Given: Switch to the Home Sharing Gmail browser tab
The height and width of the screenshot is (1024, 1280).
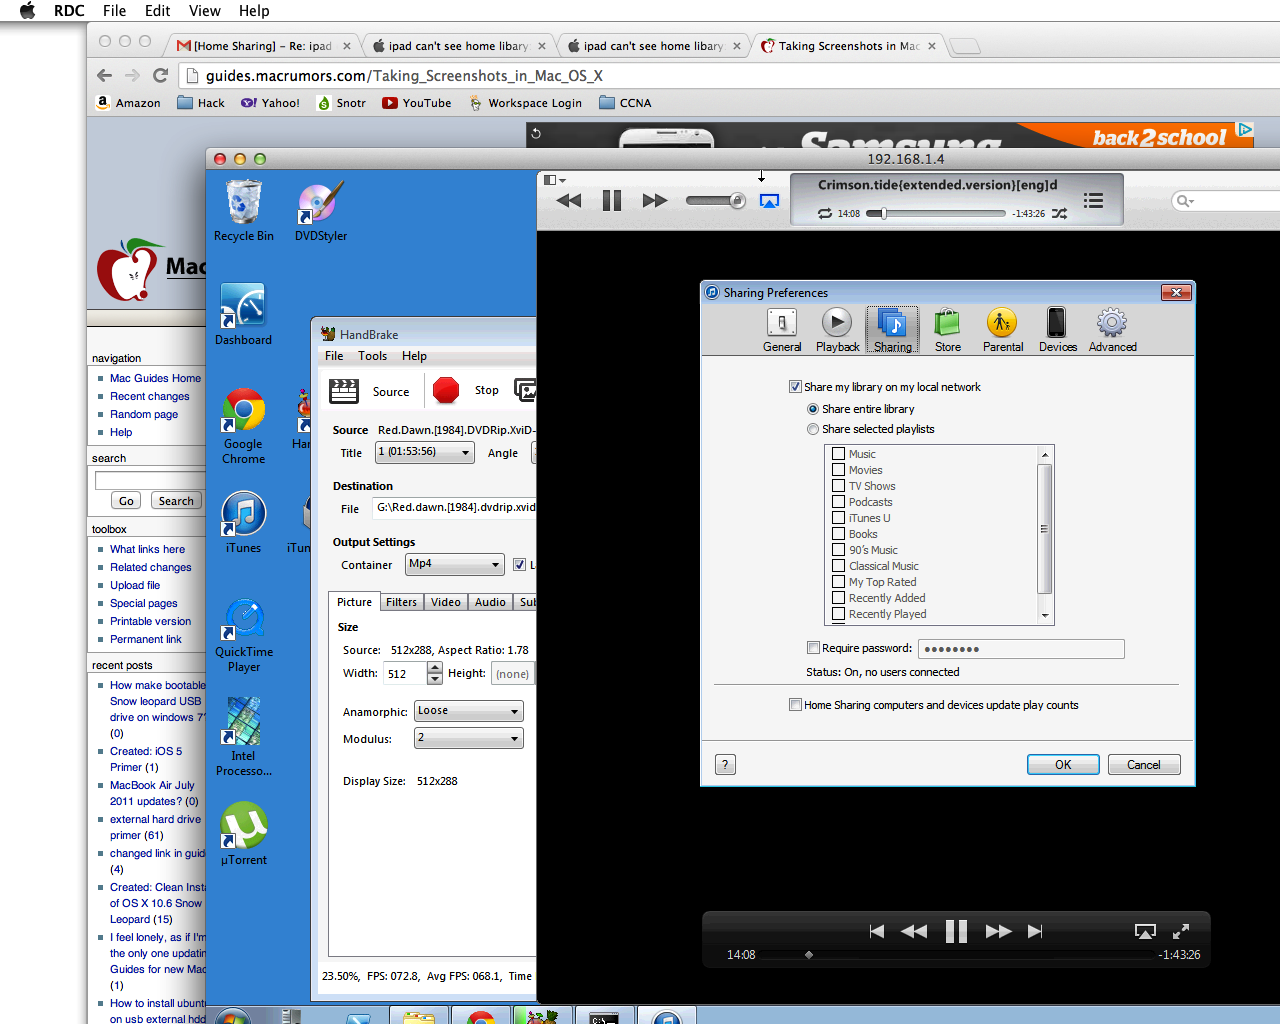Looking at the screenshot, I should 262,46.
